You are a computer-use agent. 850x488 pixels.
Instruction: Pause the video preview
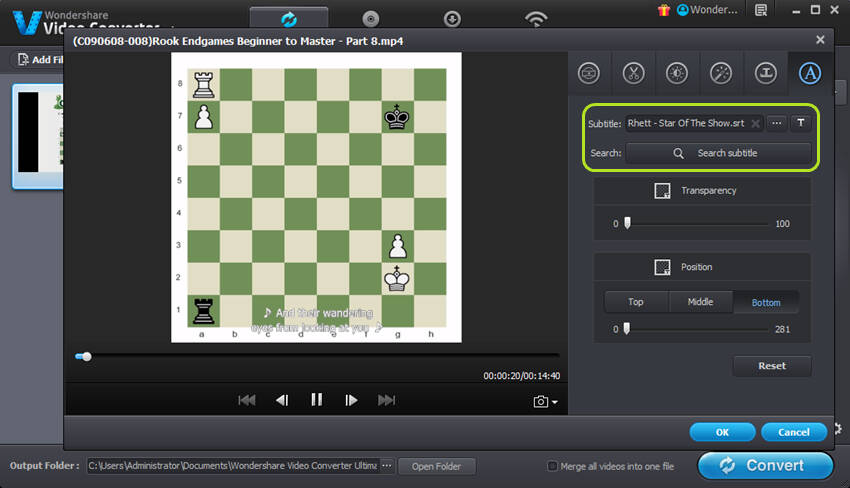tap(316, 400)
